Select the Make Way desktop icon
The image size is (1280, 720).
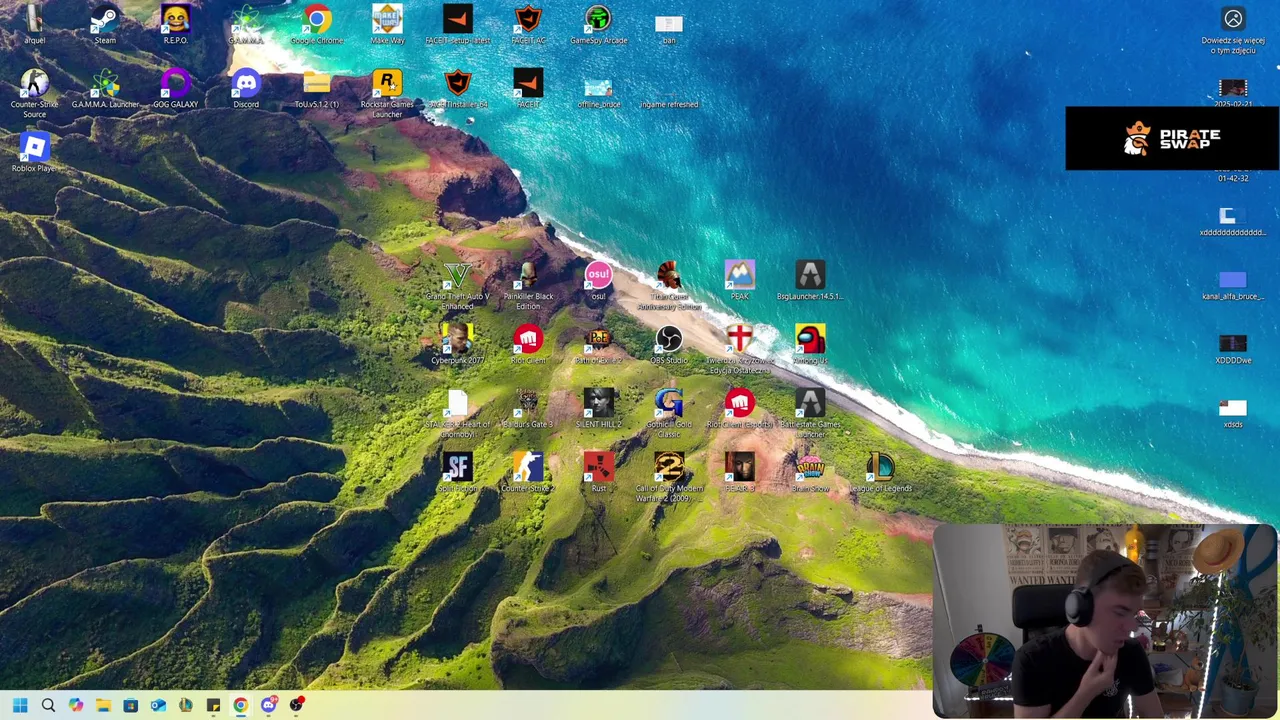[x=387, y=25]
